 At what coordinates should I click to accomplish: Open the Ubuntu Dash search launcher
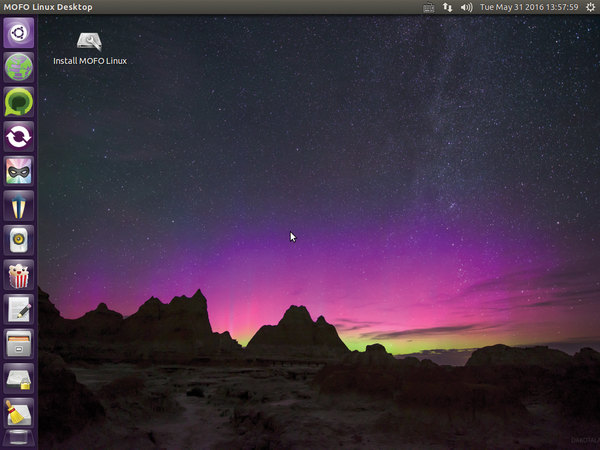click(x=19, y=33)
